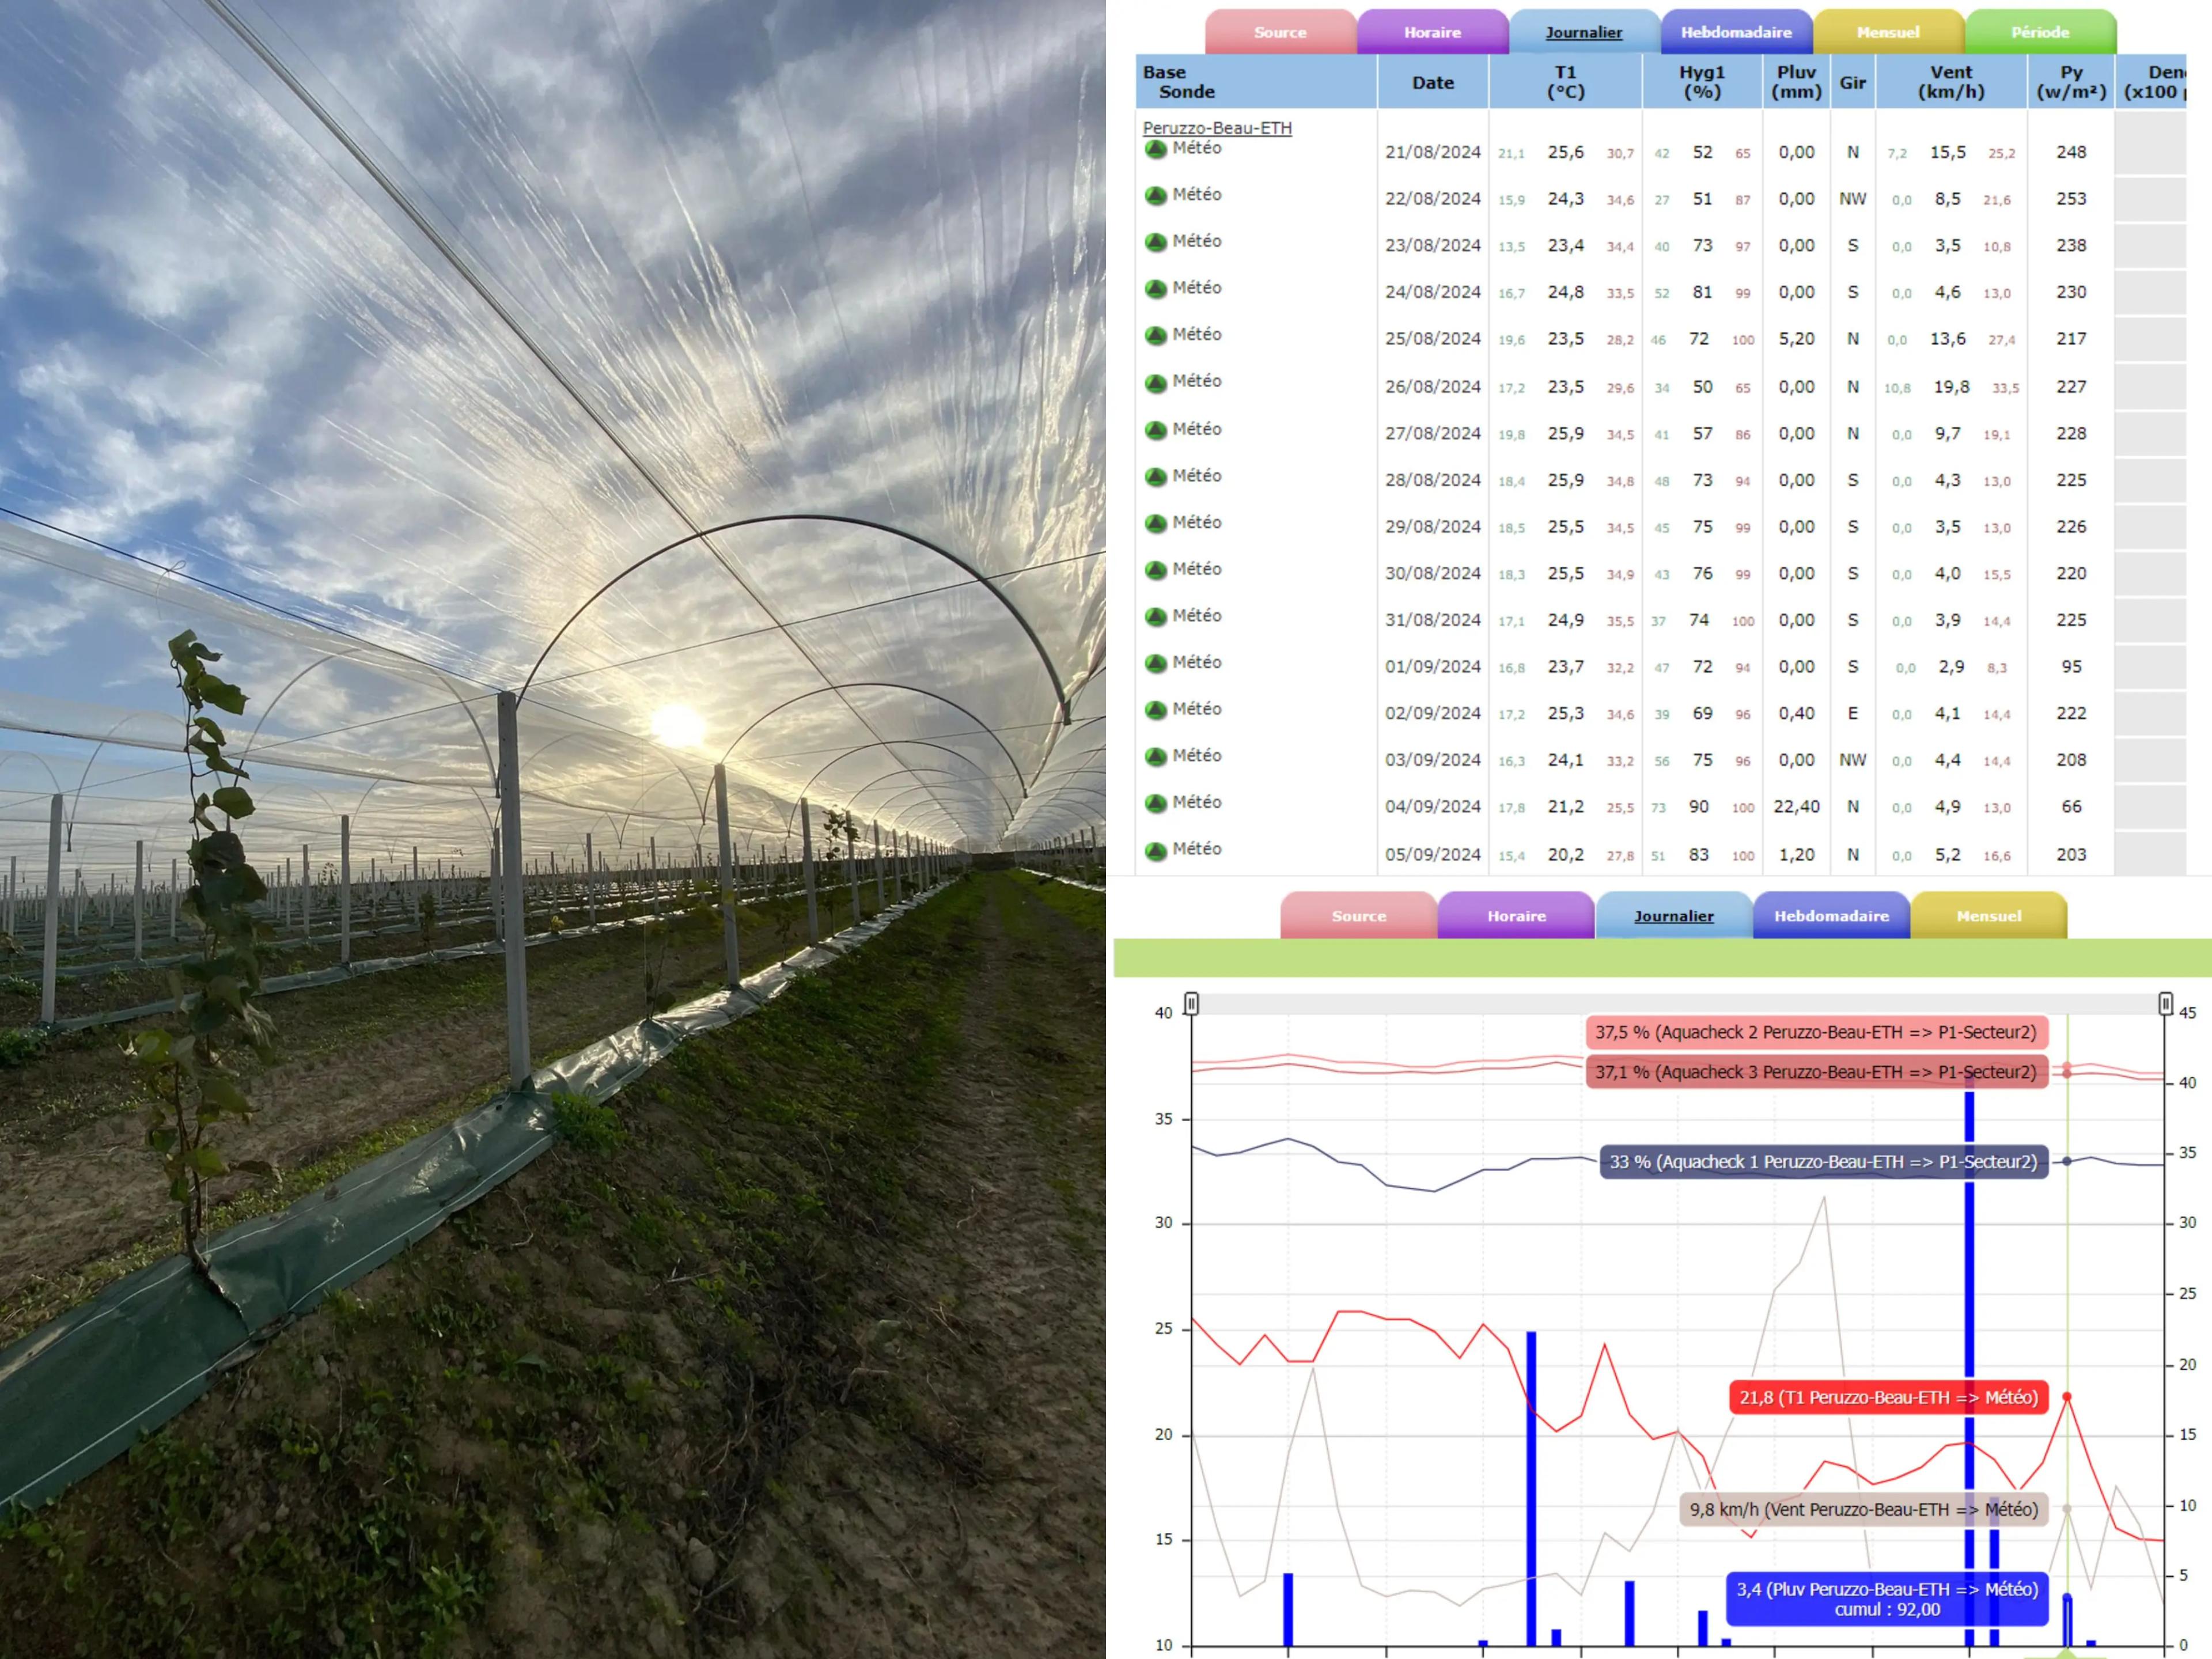Select the Météo icon on the 25/08/2024 row
Image resolution: width=2212 pixels, height=1659 pixels.
[1157, 334]
